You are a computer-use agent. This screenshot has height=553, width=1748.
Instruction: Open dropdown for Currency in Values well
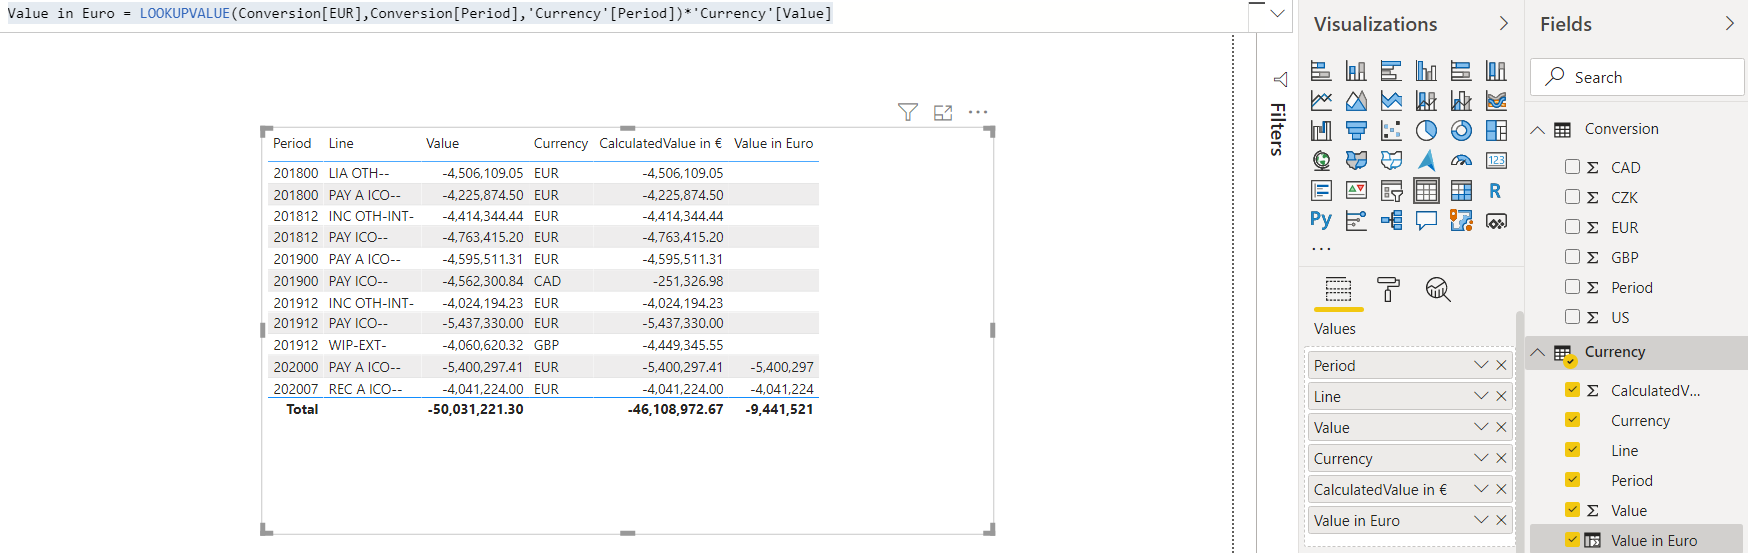[1481, 458]
